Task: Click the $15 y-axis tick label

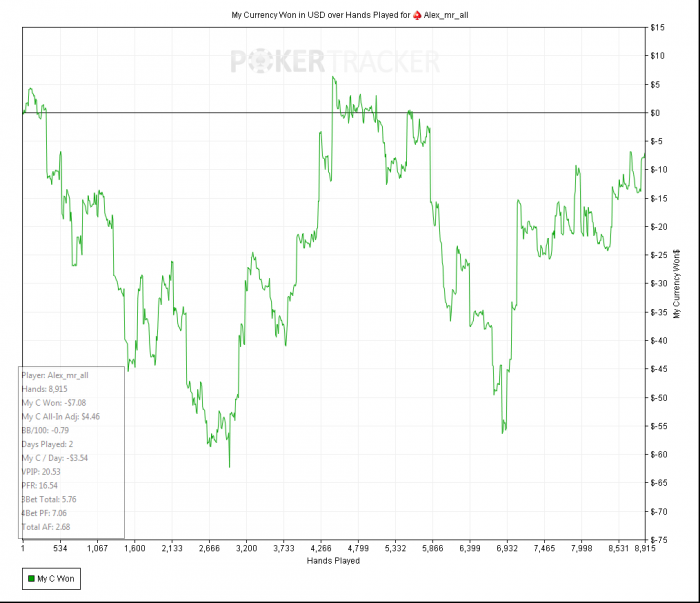Action: (x=658, y=28)
